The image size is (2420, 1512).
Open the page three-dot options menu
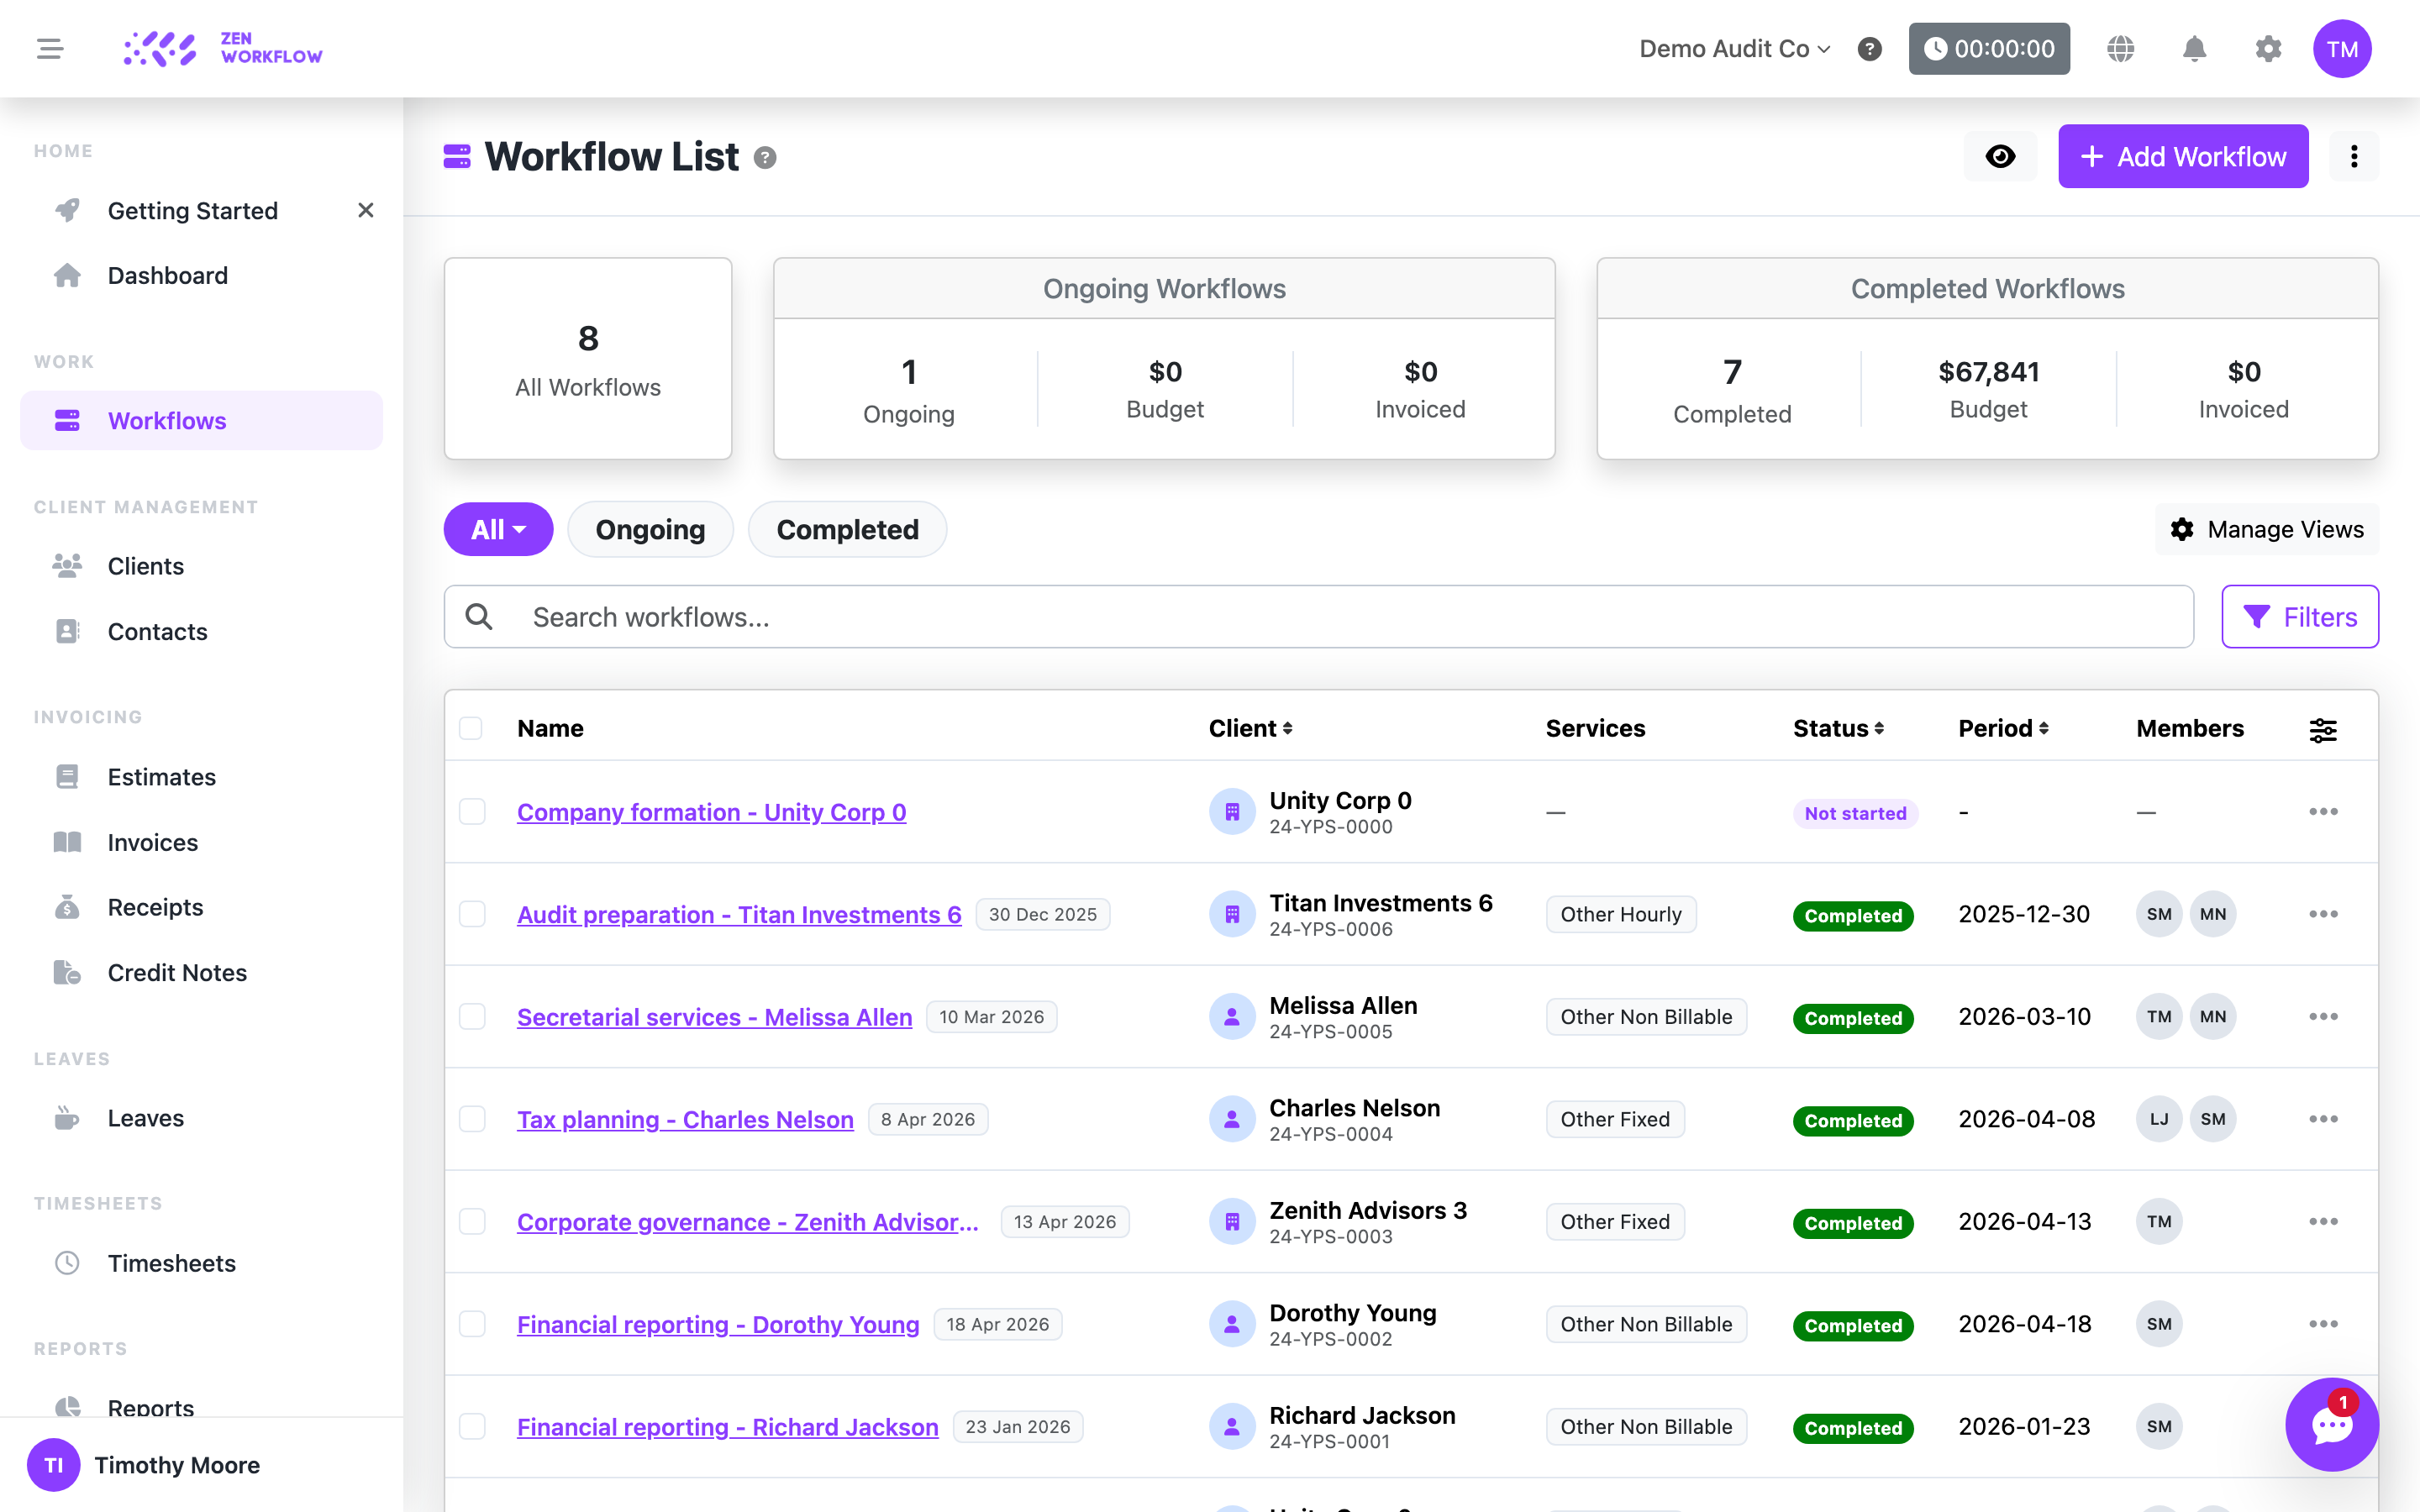(2354, 157)
